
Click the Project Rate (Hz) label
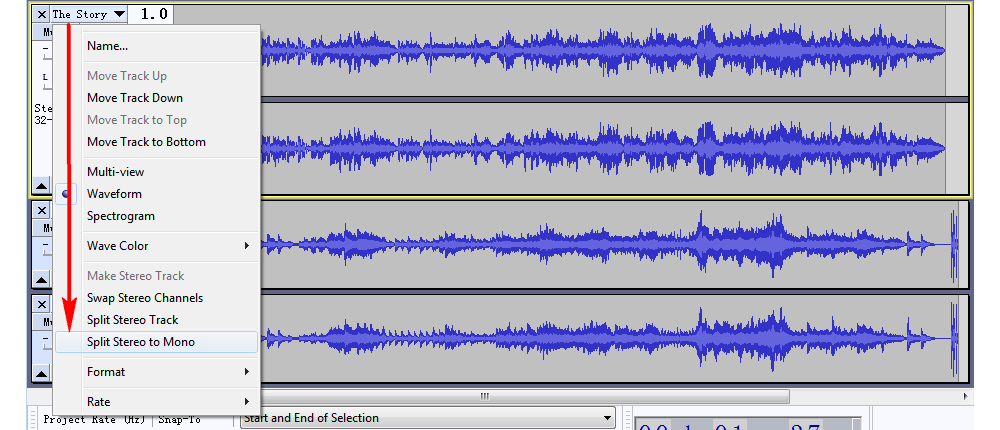coord(94,420)
